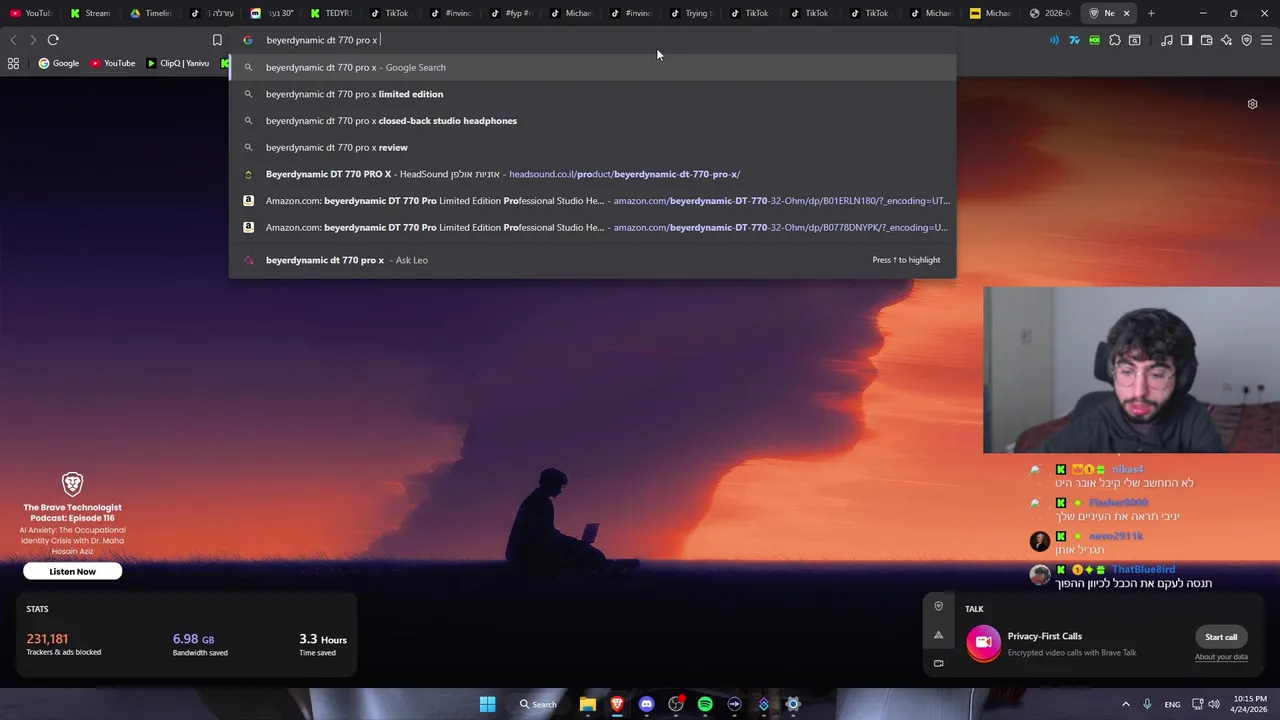
Task: Open Spotify from taskbar
Action: tap(705, 704)
